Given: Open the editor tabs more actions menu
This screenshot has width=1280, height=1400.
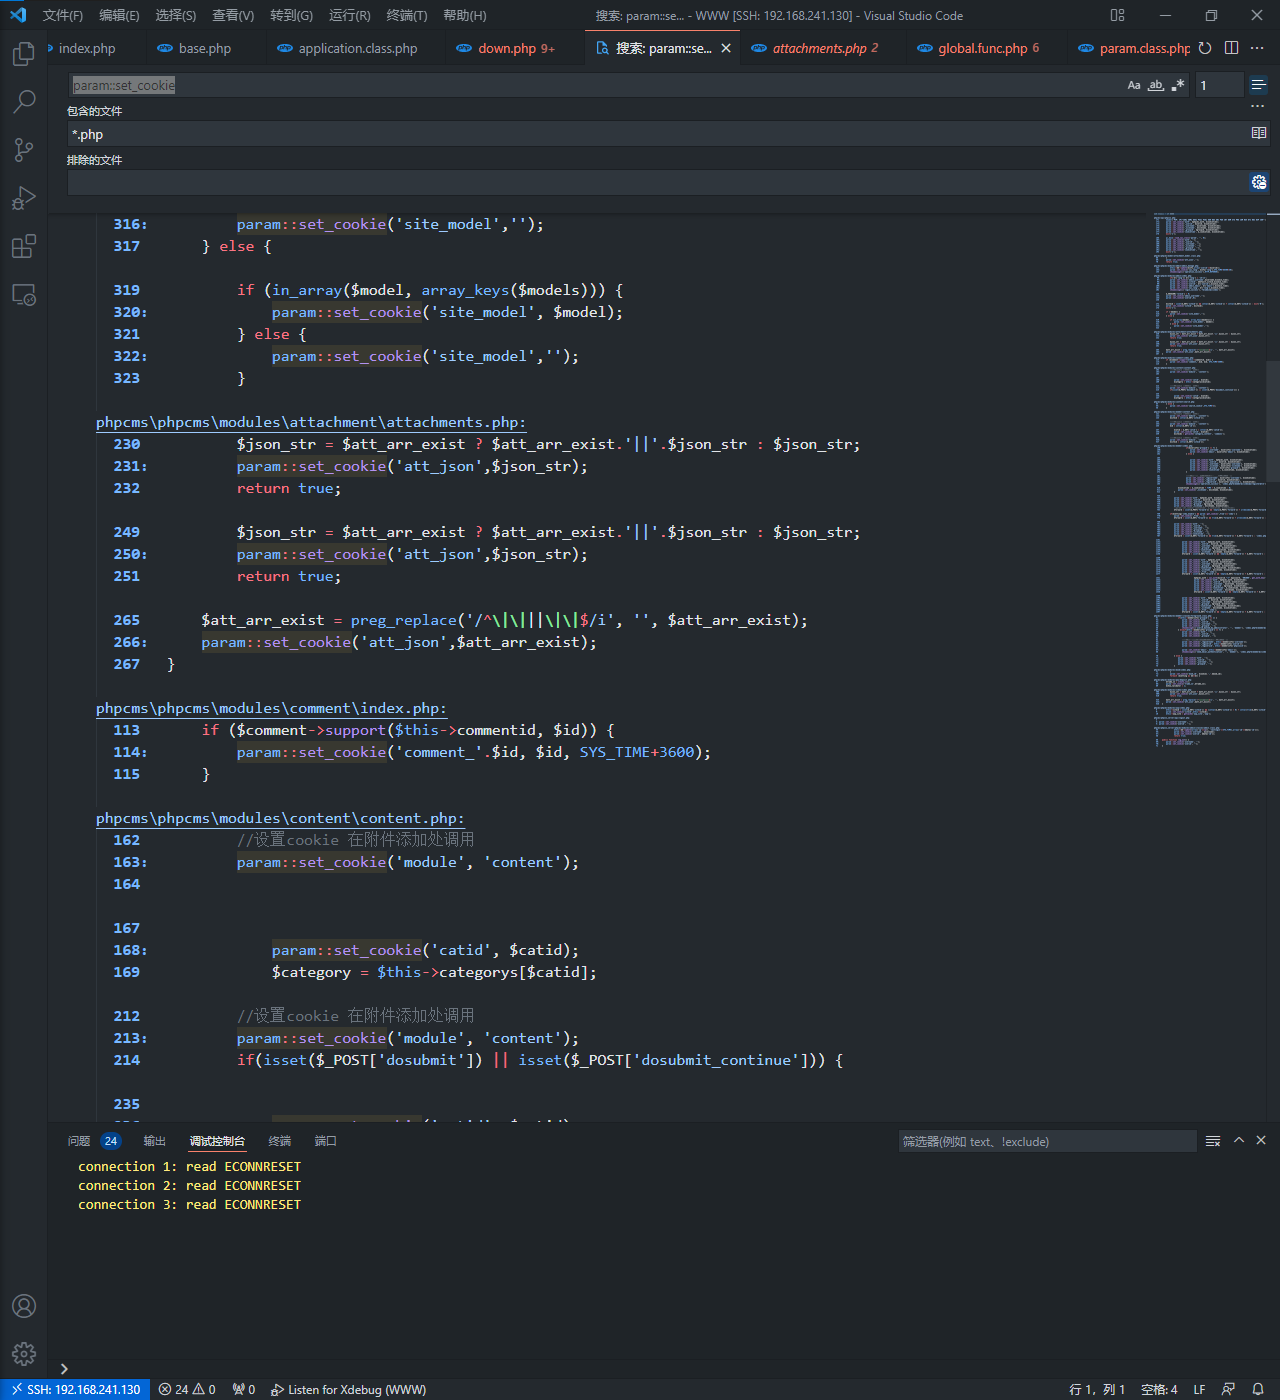Looking at the screenshot, I should pos(1257,48).
